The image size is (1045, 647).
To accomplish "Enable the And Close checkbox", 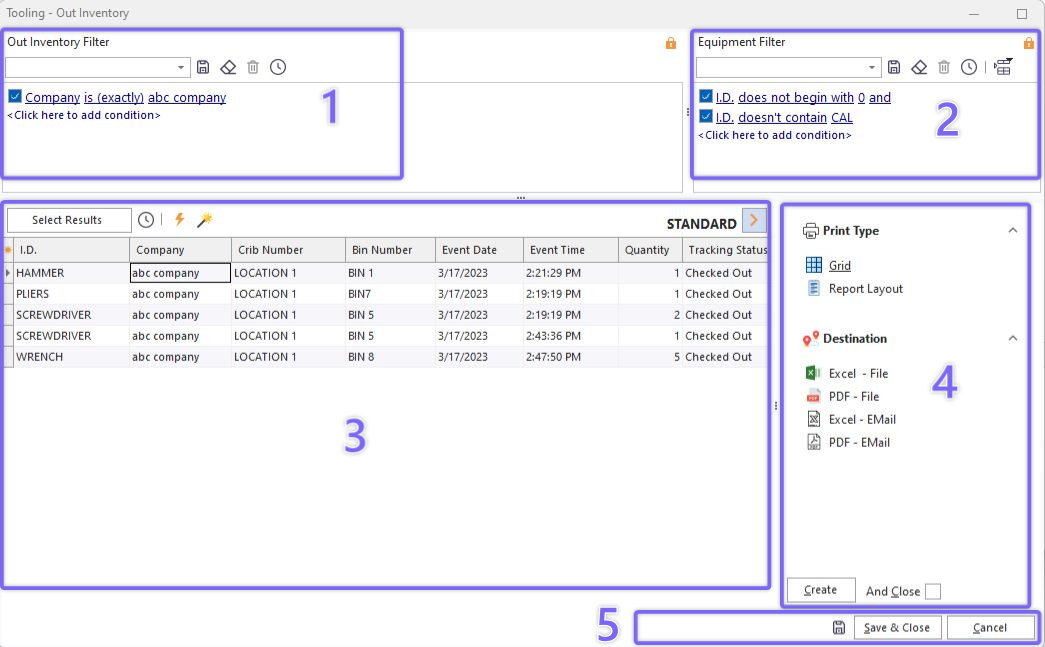I will [x=933, y=591].
